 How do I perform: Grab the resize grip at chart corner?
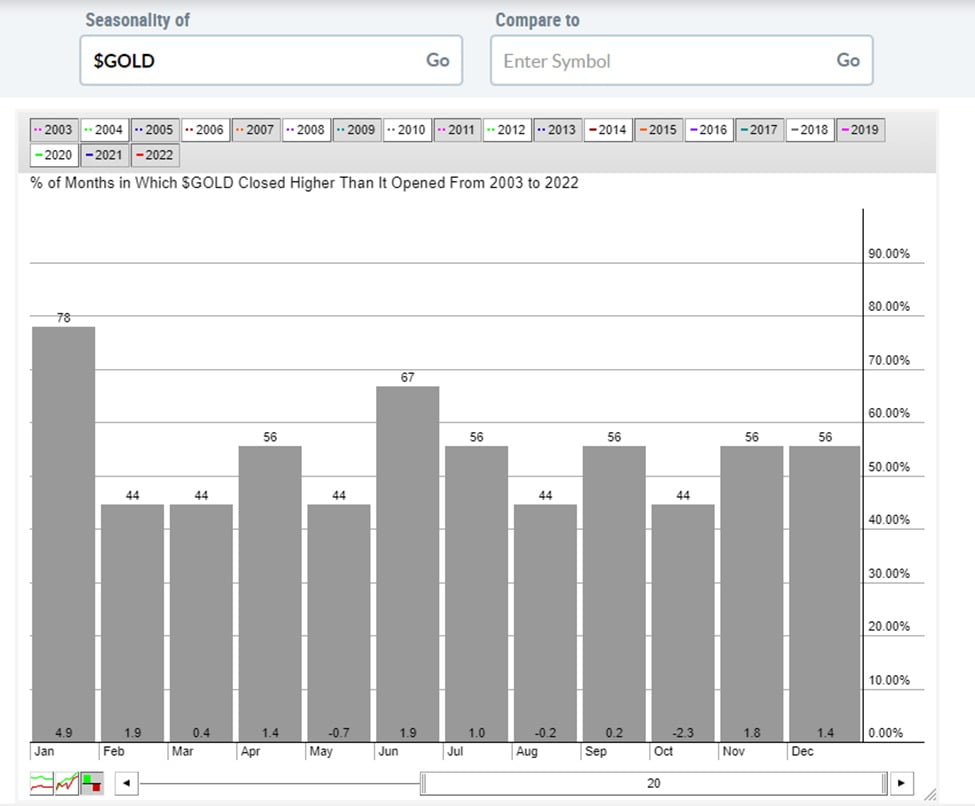tap(930, 794)
